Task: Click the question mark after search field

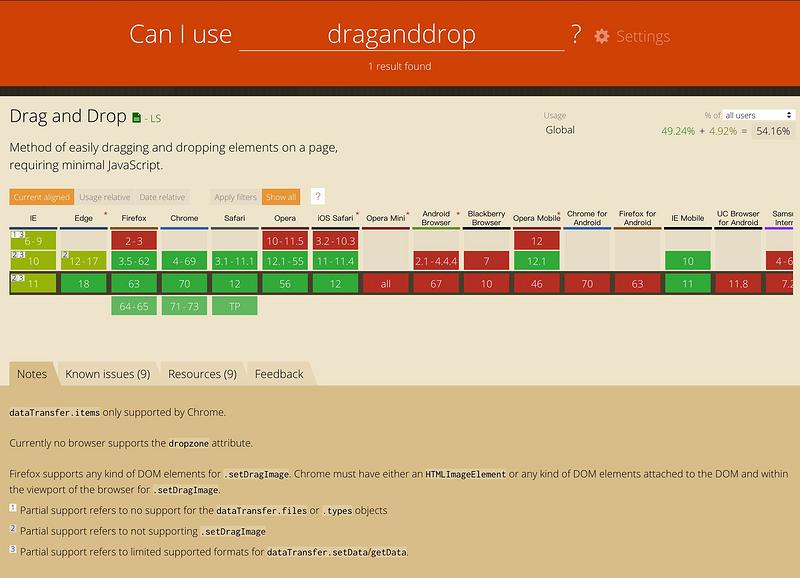Action: (x=576, y=34)
